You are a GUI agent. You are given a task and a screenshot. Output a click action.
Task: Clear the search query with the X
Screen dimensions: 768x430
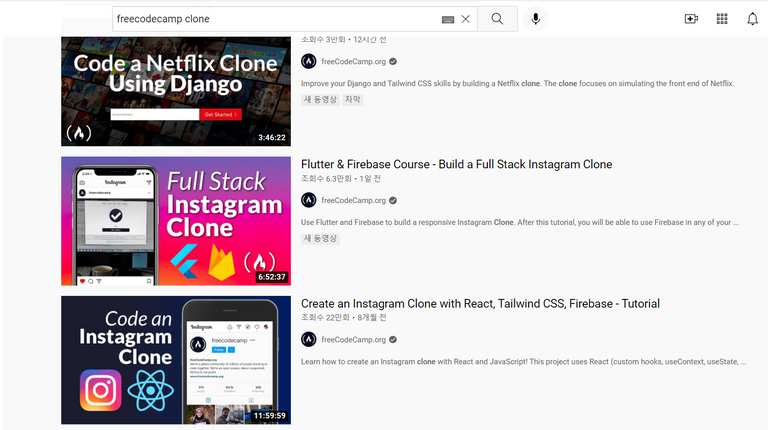coord(465,19)
